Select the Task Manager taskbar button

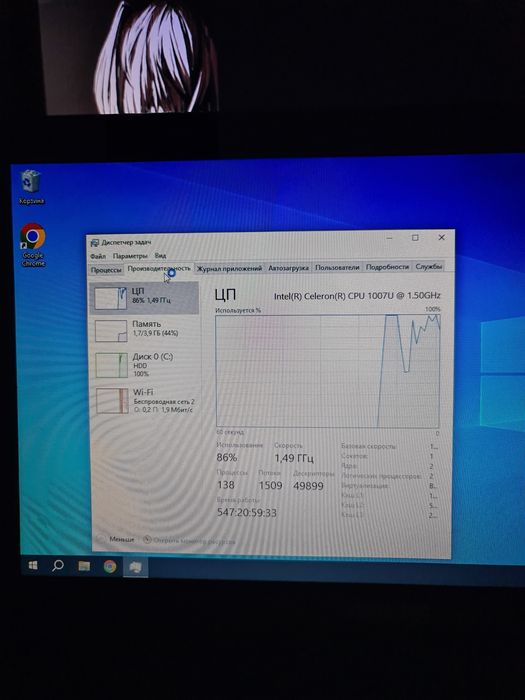pyautogui.click(x=136, y=567)
